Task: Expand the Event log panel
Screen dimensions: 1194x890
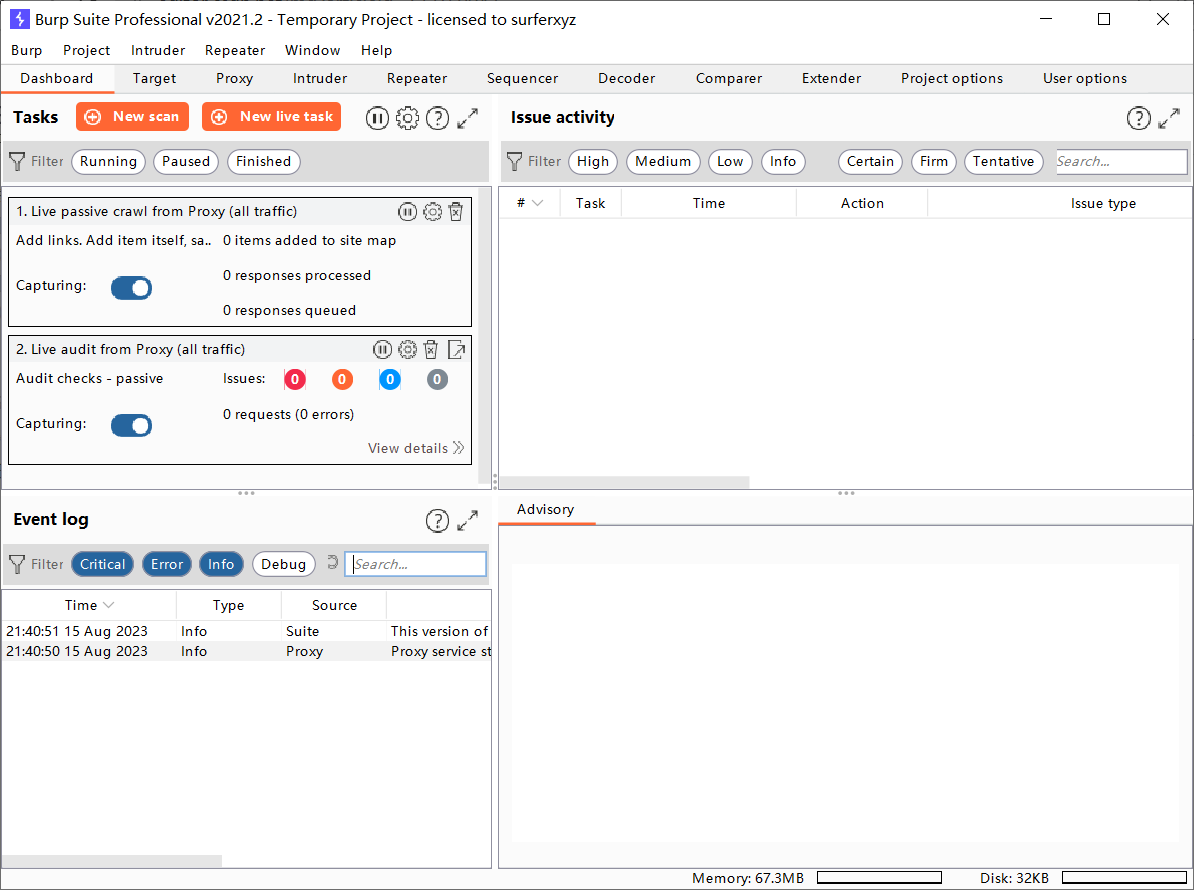Action: (468, 521)
